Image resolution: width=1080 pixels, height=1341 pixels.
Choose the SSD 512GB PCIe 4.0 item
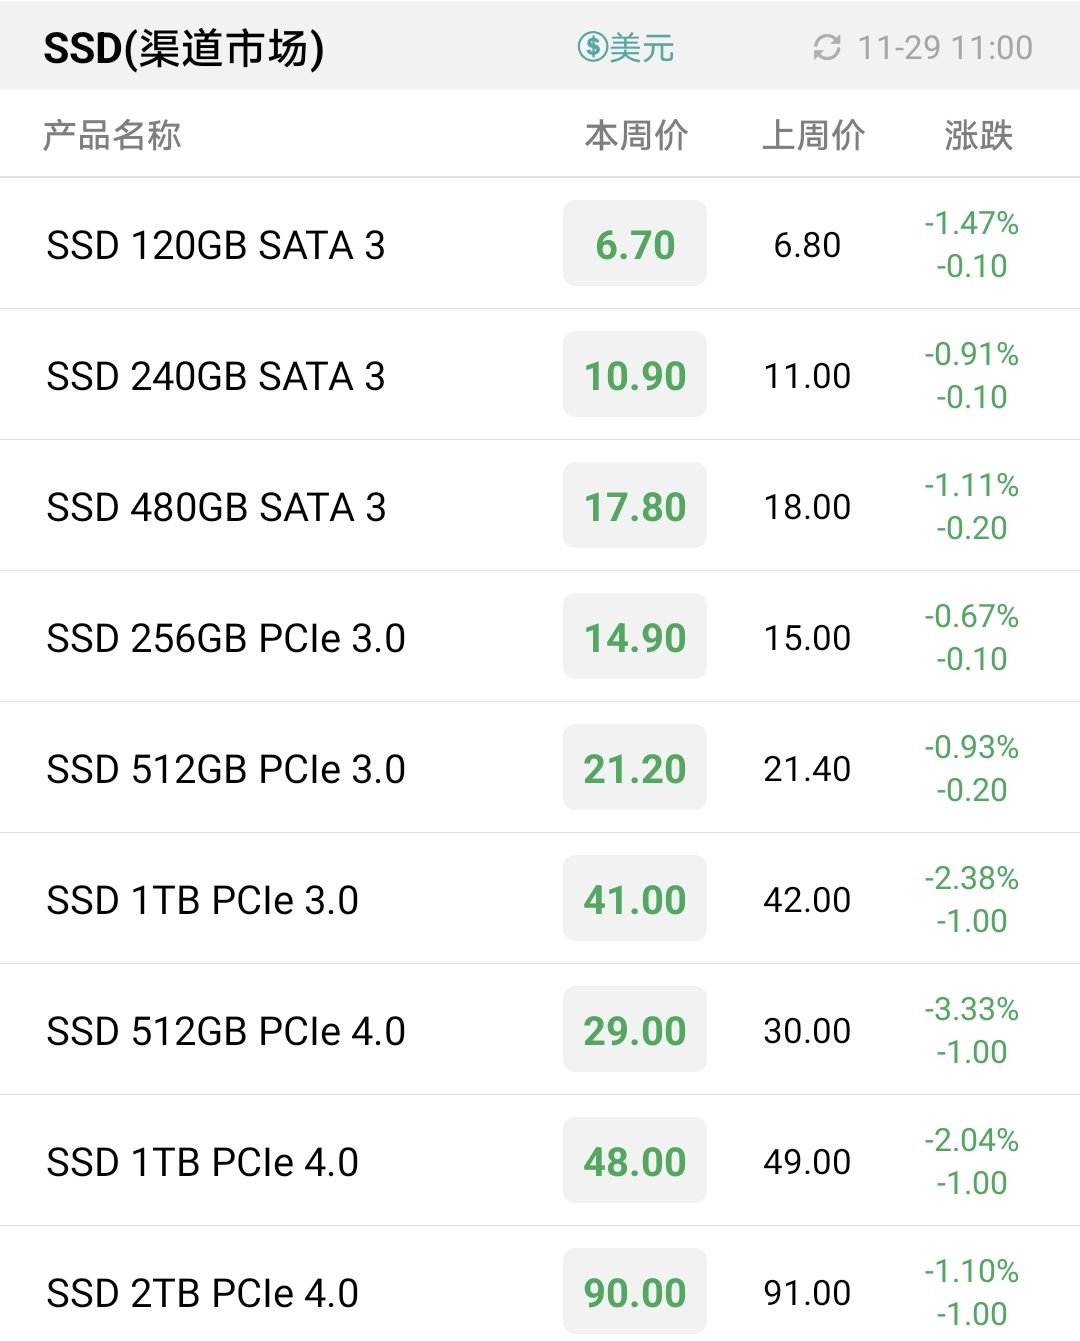pyautogui.click(x=540, y=1030)
